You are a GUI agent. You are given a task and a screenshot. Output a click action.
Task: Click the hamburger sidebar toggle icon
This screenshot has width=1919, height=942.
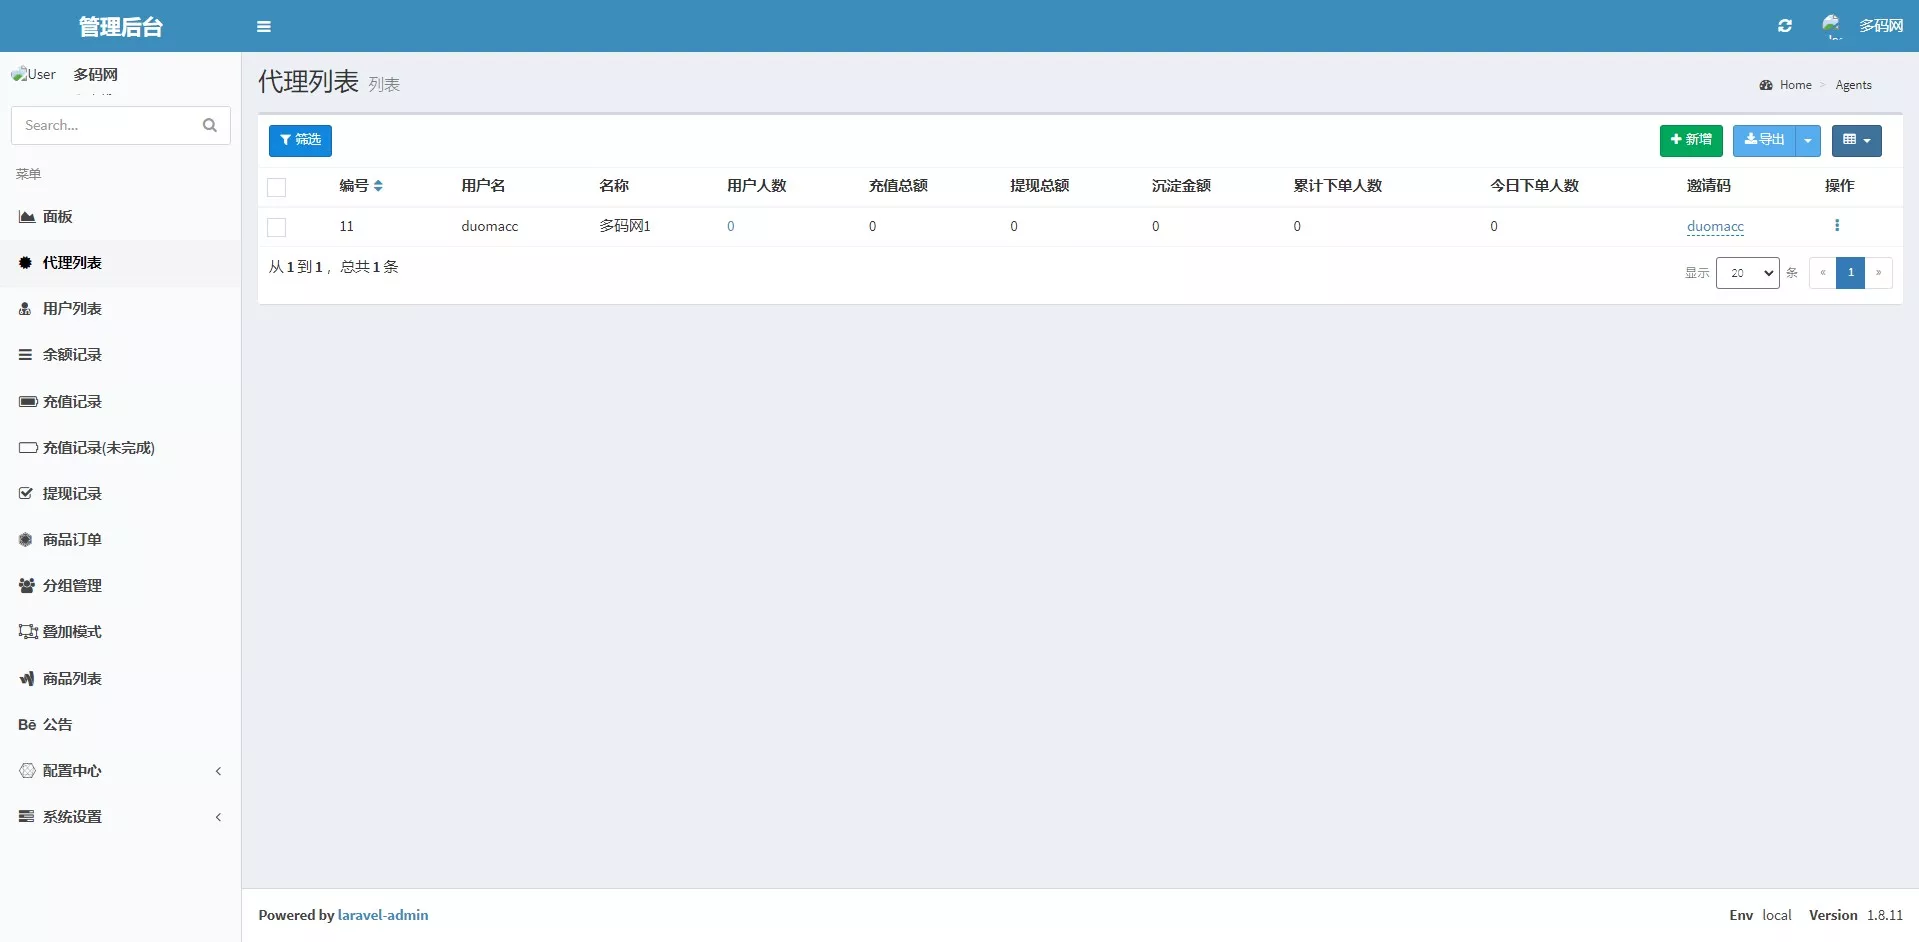[x=264, y=27]
